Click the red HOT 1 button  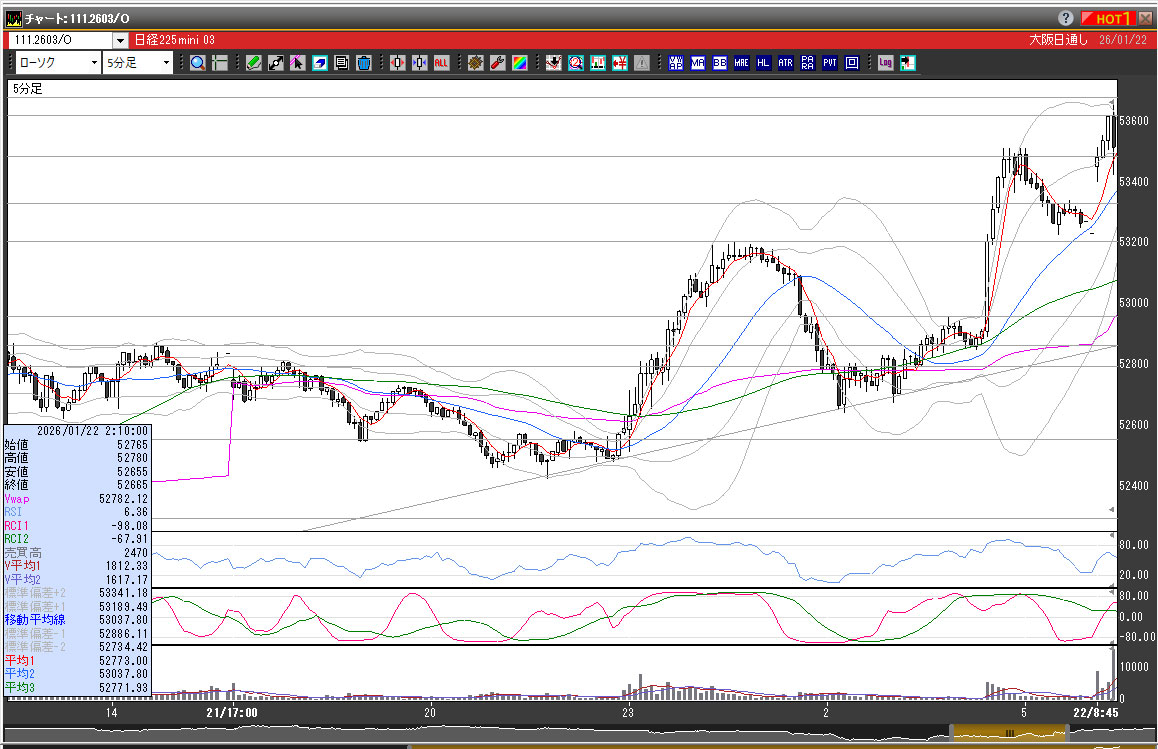pos(1107,18)
